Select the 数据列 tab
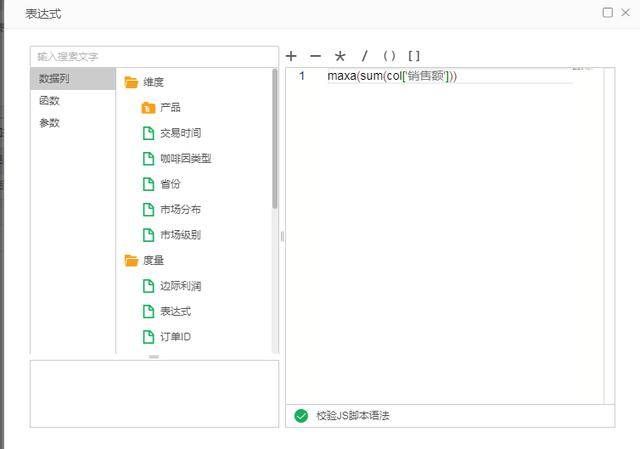The image size is (640, 449). coord(73,78)
